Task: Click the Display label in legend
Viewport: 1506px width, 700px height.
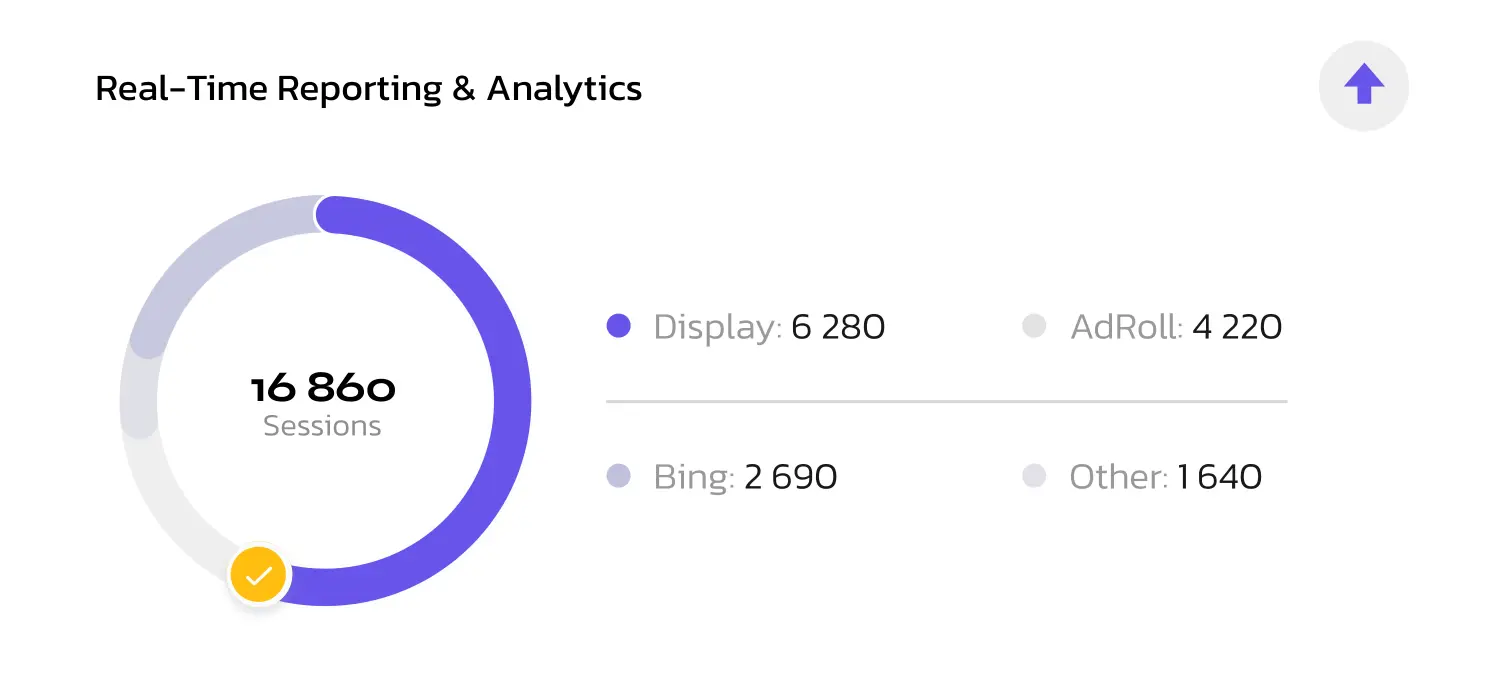Action: [718, 328]
